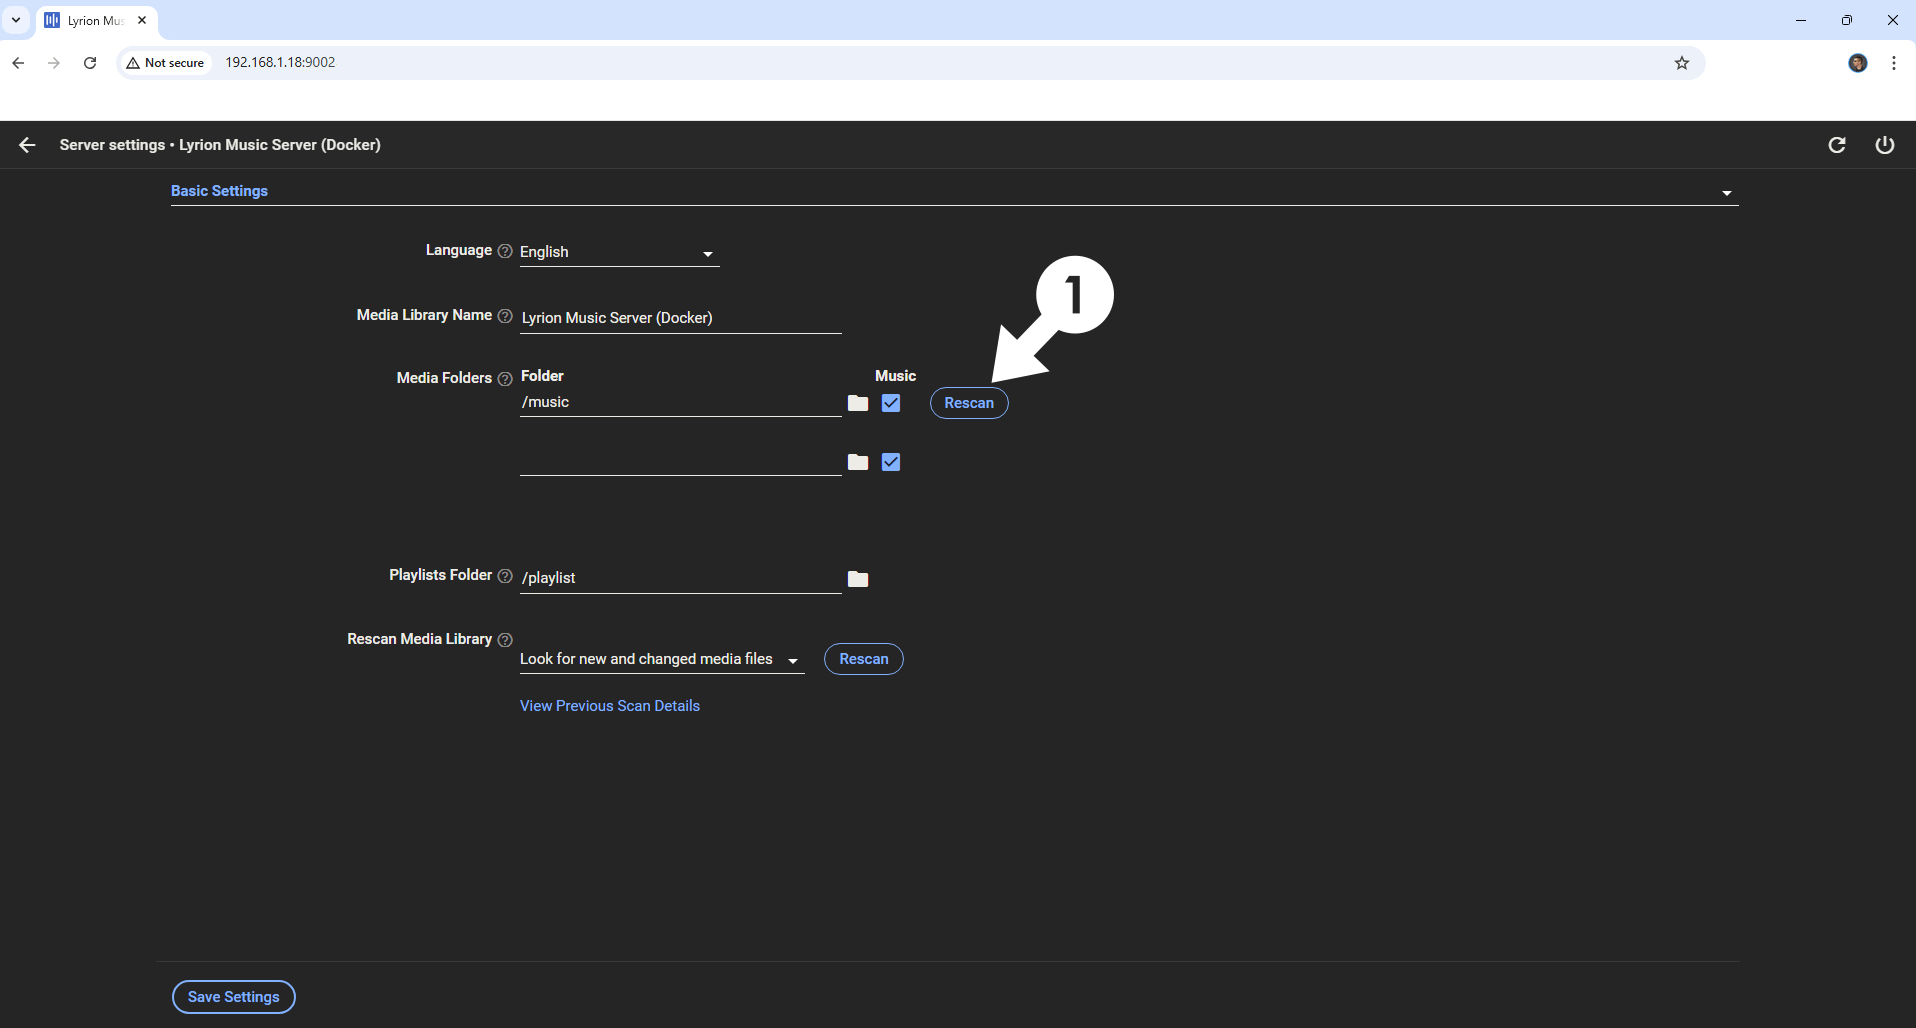Click help icon next to Rescan Media Library
Screen dimensions: 1916x1028
click(505, 640)
